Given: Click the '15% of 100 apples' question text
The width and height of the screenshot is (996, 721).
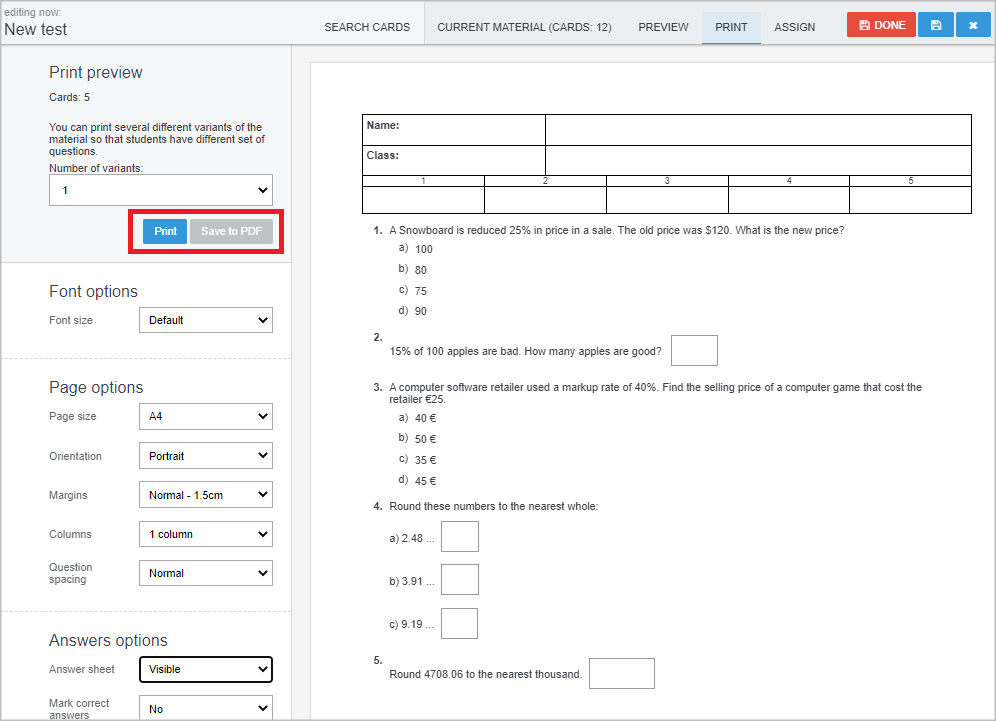Looking at the screenshot, I should 525,351.
